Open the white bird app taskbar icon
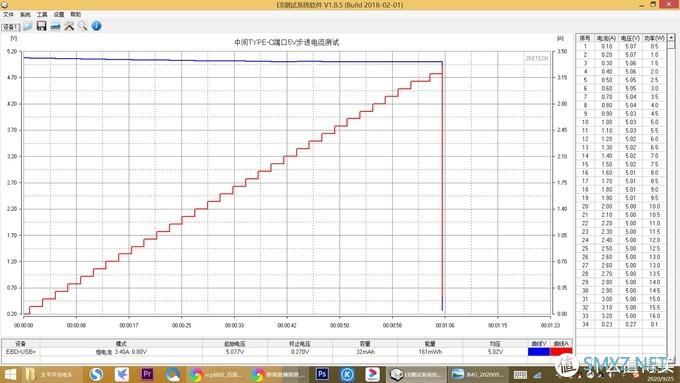Viewport: 680px width, 383px height. (122, 374)
